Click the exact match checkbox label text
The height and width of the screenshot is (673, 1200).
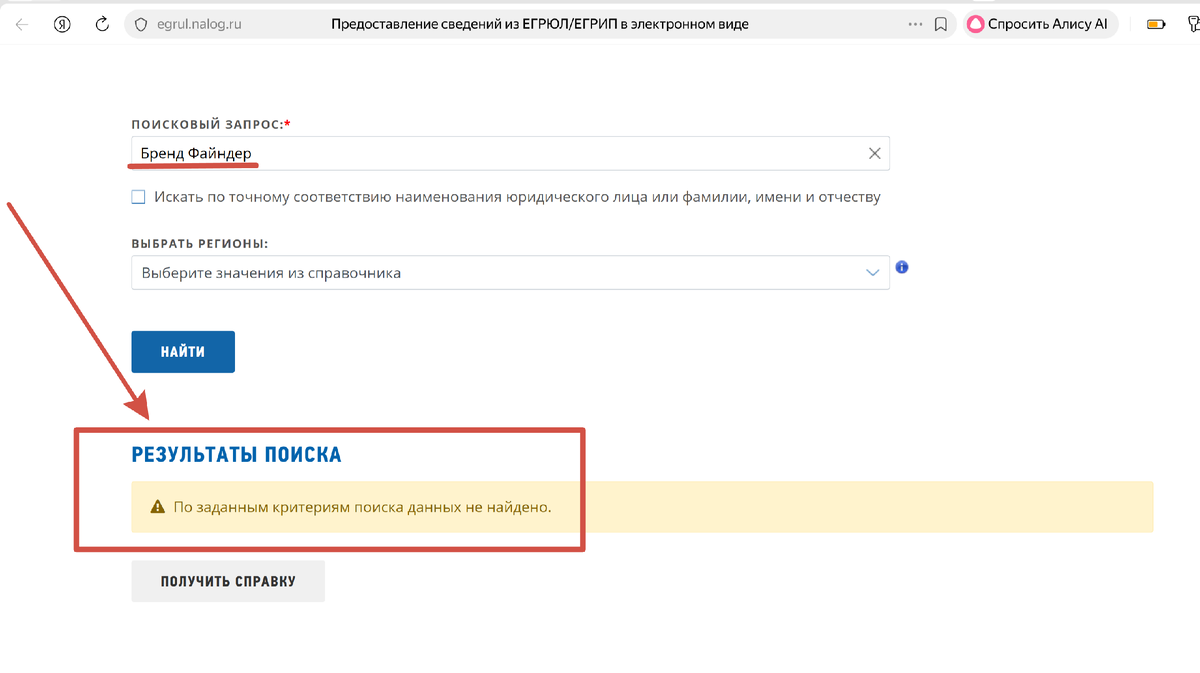pos(517,197)
